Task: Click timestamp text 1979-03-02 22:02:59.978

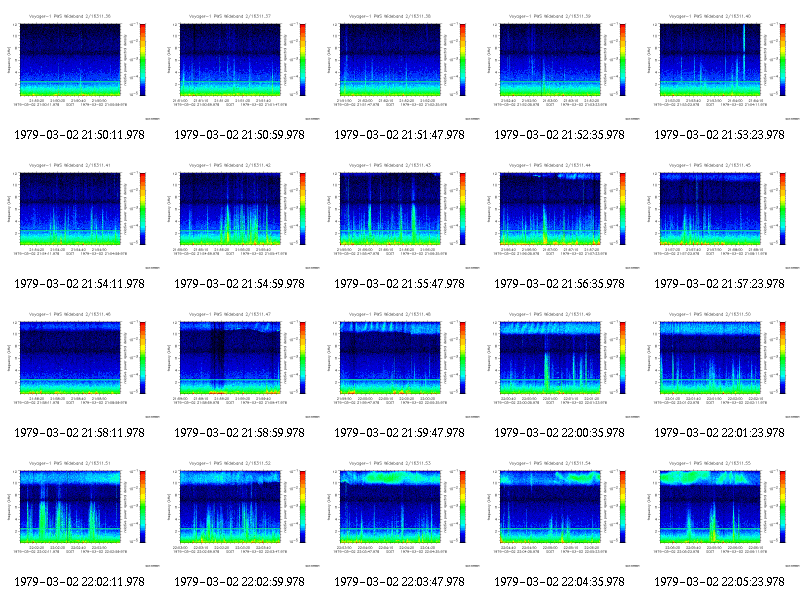Action: (x=240, y=582)
